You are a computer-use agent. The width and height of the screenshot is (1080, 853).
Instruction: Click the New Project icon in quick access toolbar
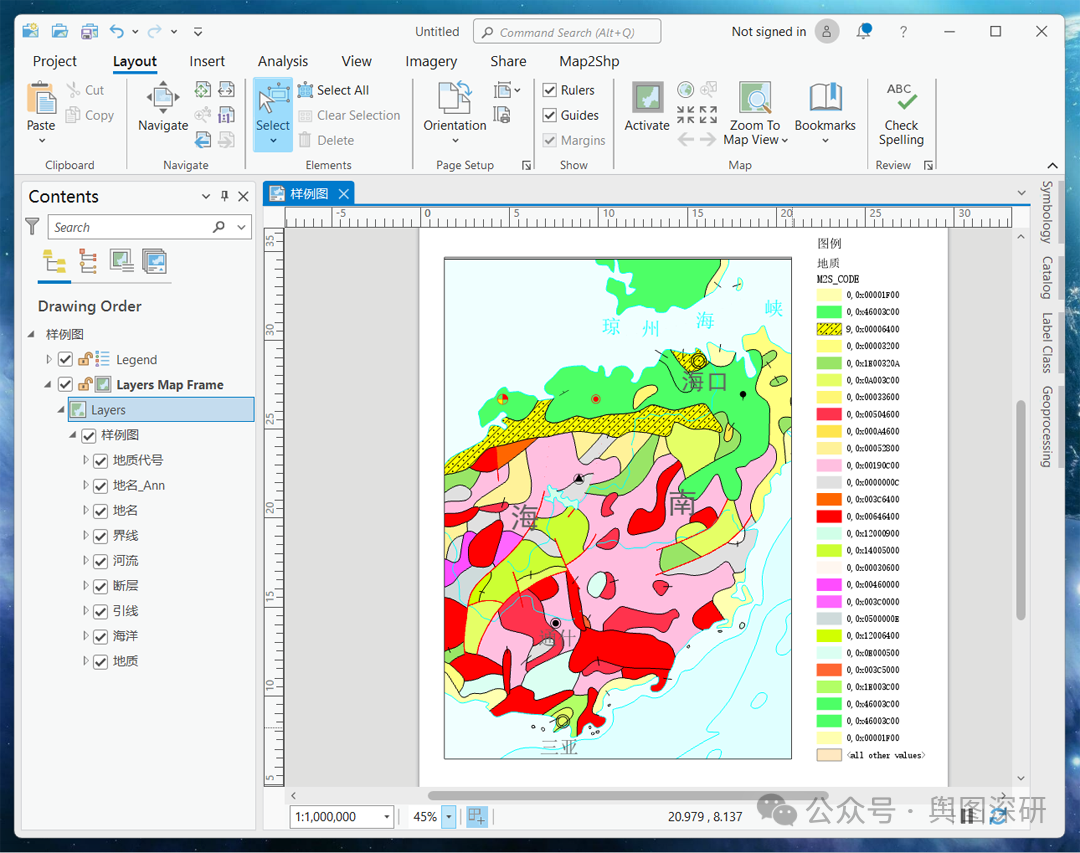pyautogui.click(x=31, y=31)
